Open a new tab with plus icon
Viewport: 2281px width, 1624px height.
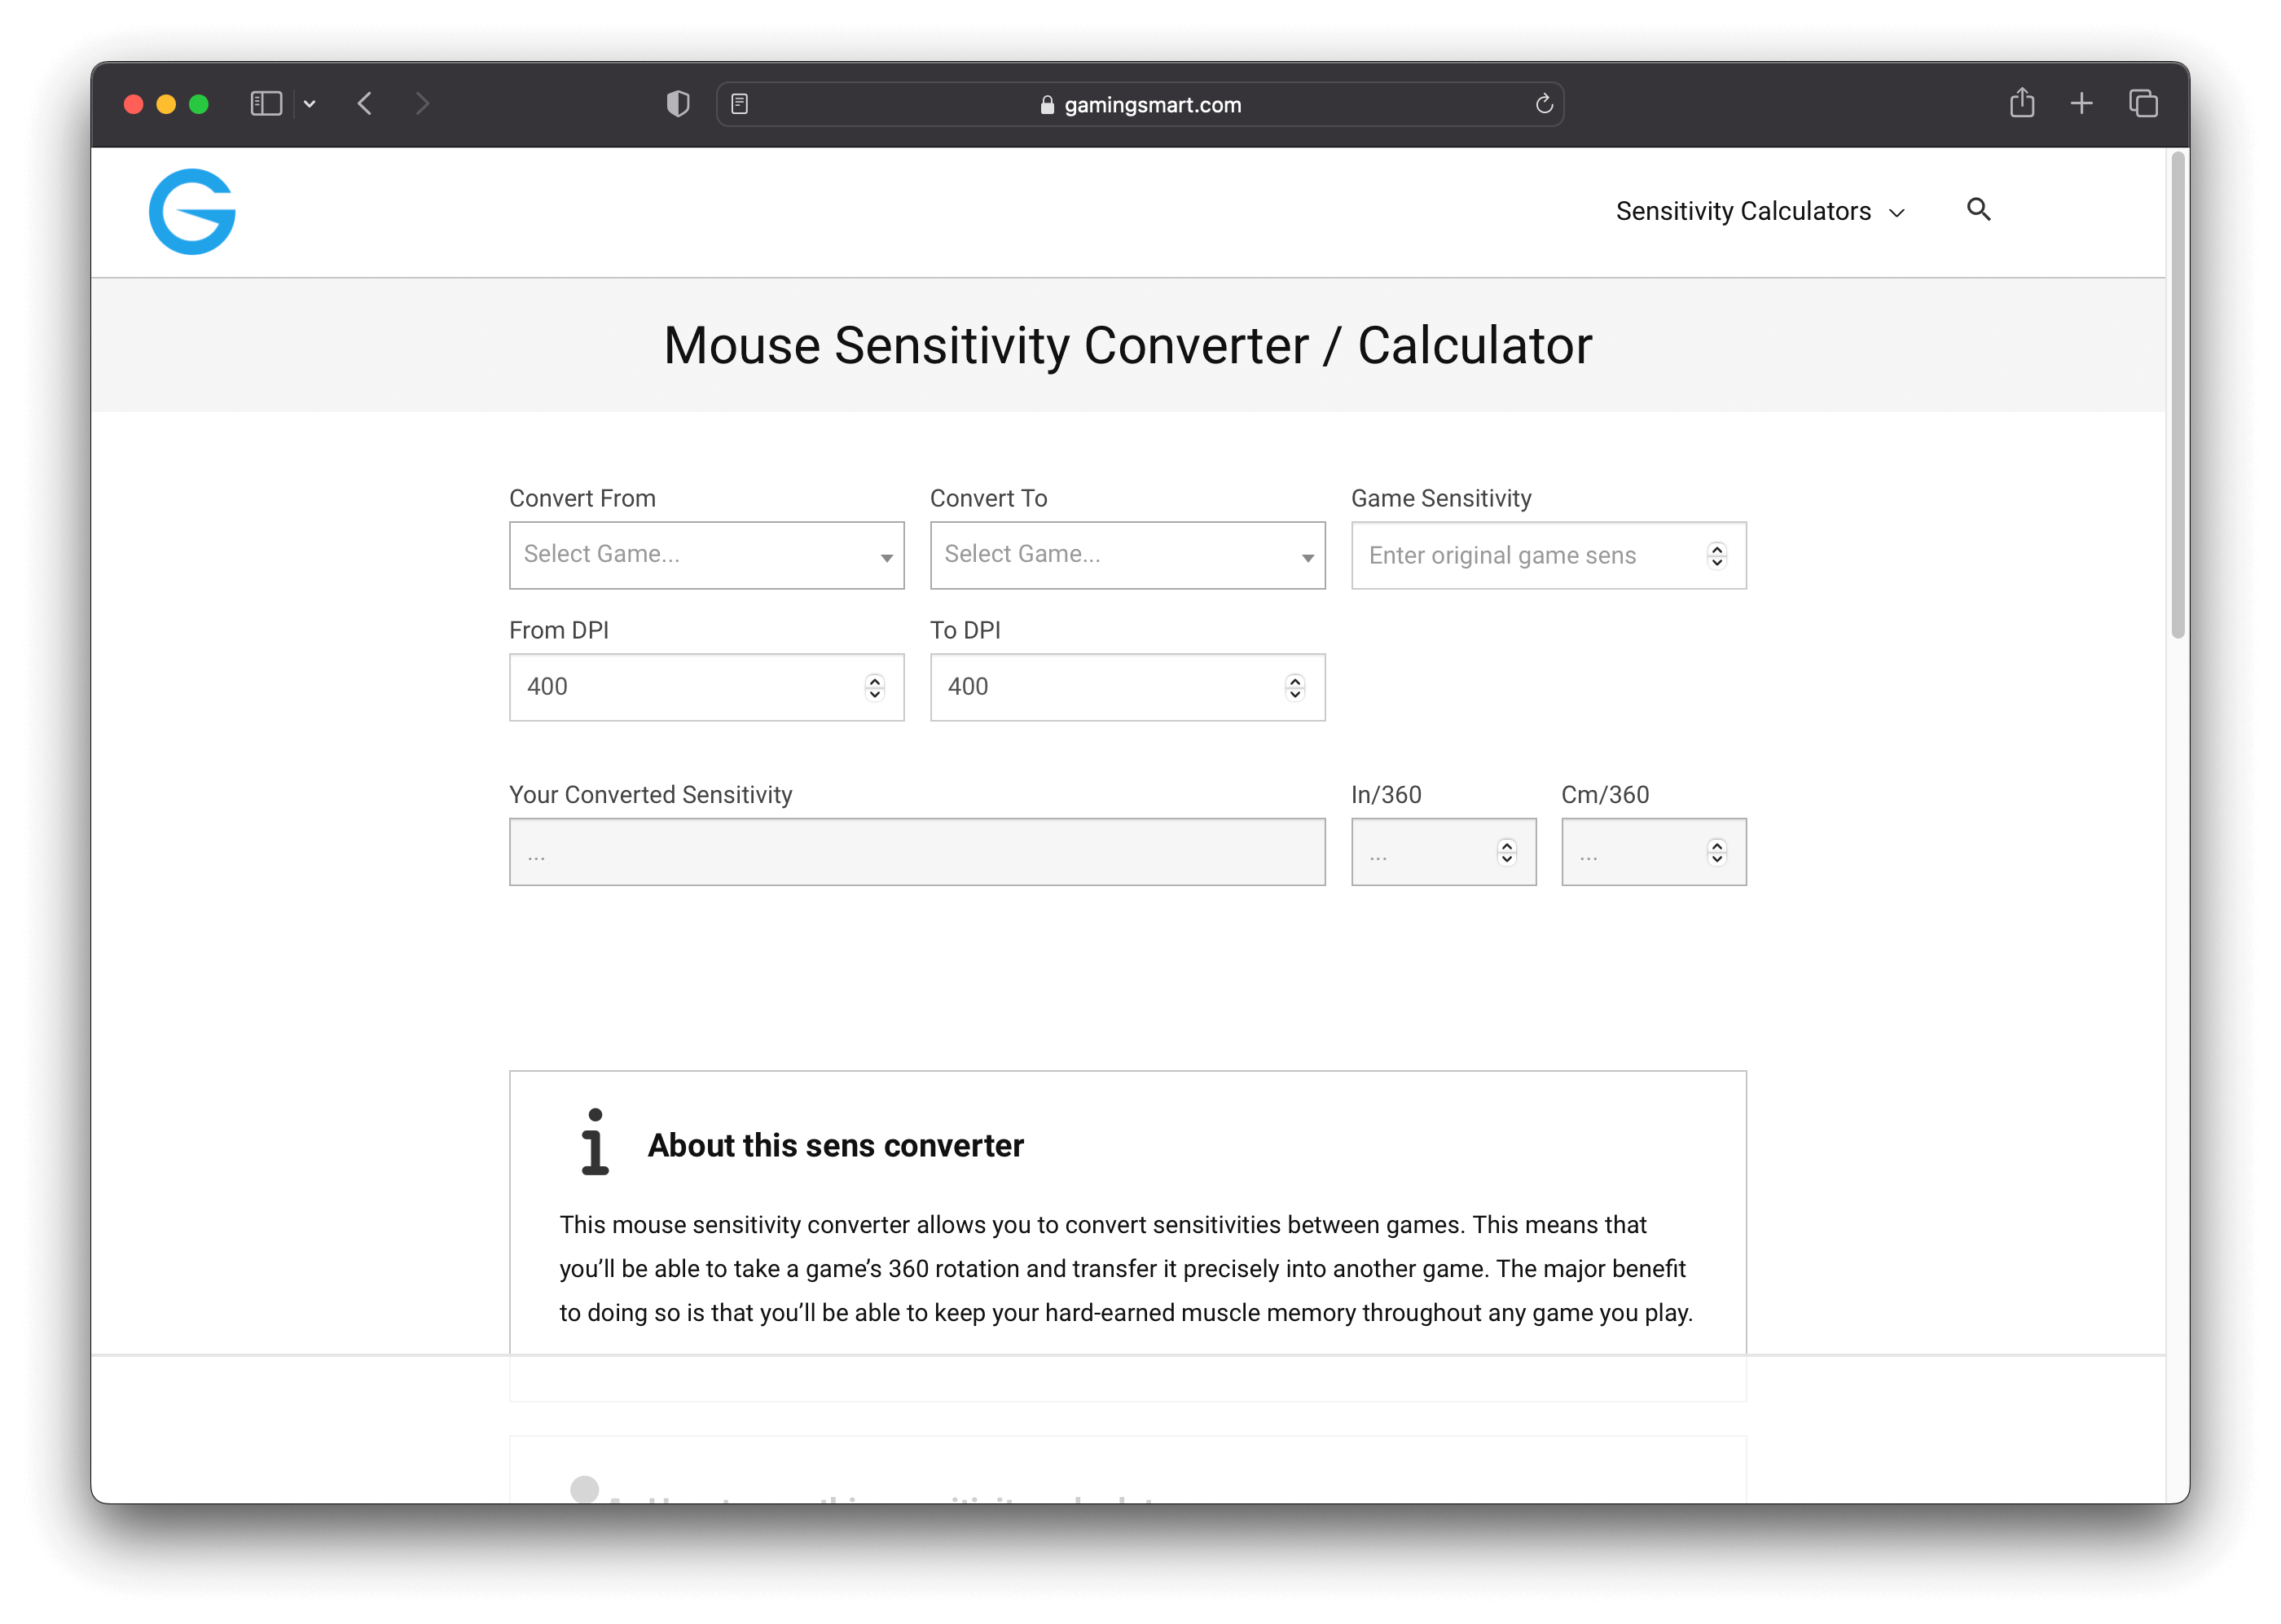click(2081, 103)
